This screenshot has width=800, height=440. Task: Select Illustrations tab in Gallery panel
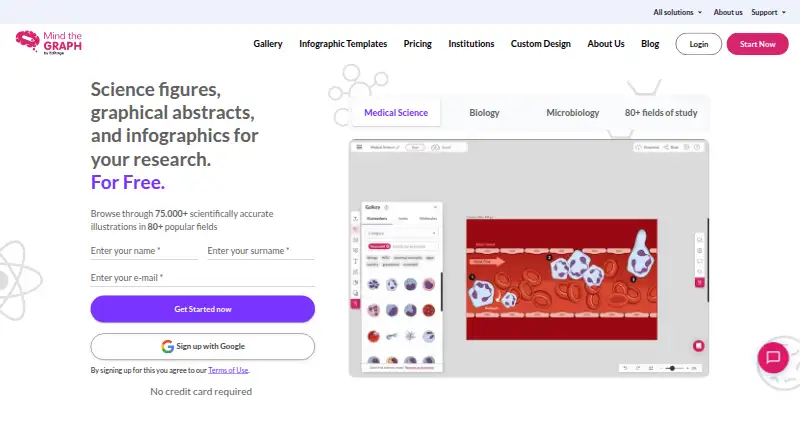coord(377,218)
